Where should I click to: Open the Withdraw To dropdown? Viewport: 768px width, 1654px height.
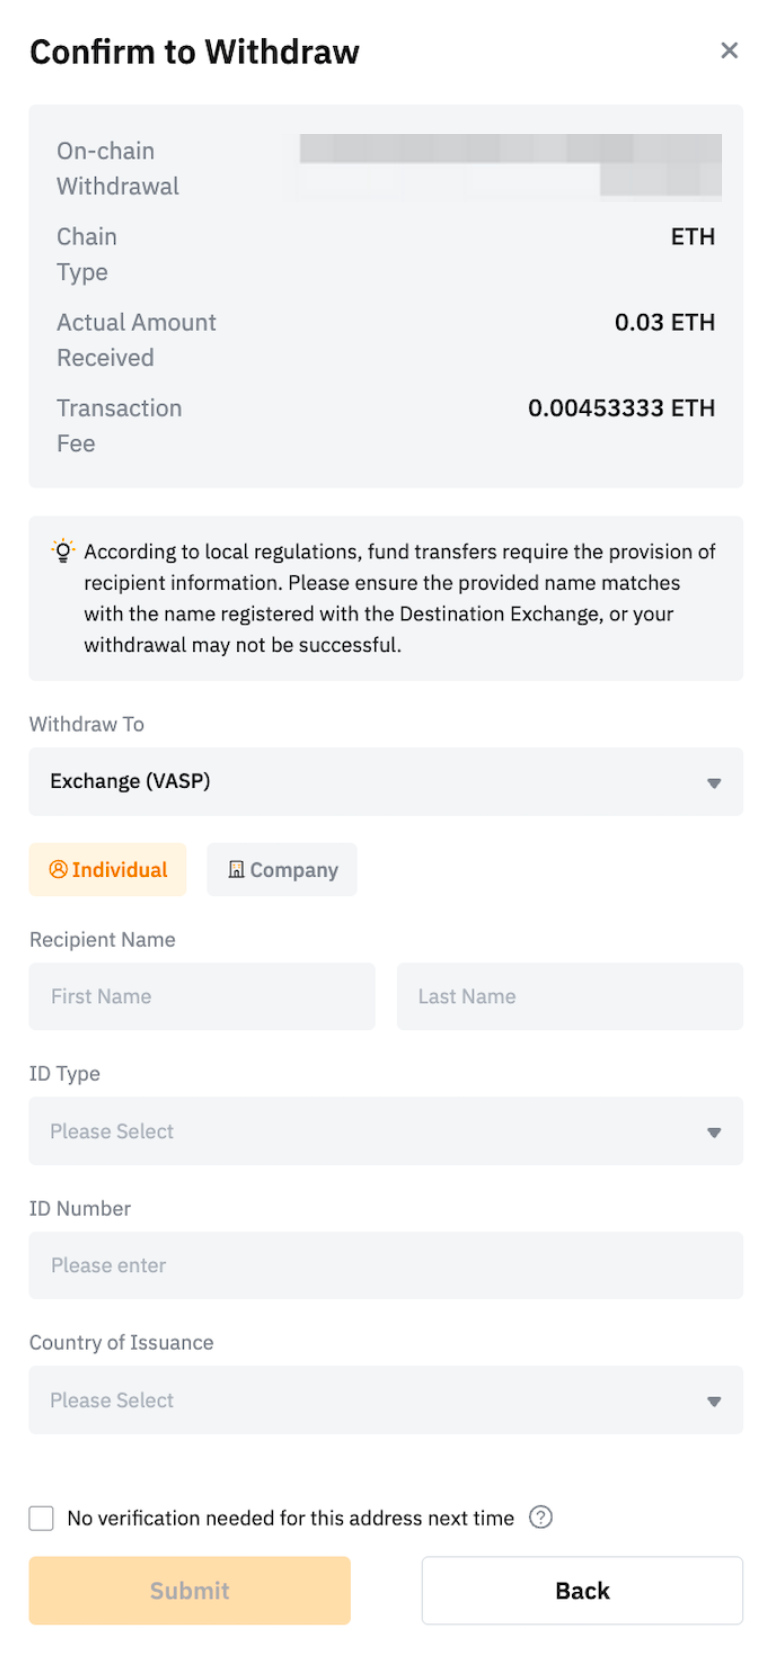(x=385, y=781)
